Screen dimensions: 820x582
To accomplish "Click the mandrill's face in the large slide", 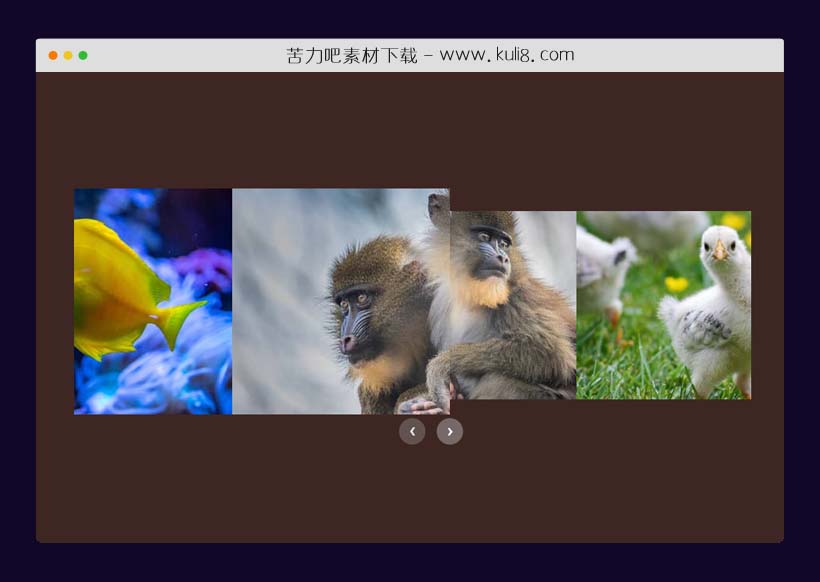I will point(356,315).
